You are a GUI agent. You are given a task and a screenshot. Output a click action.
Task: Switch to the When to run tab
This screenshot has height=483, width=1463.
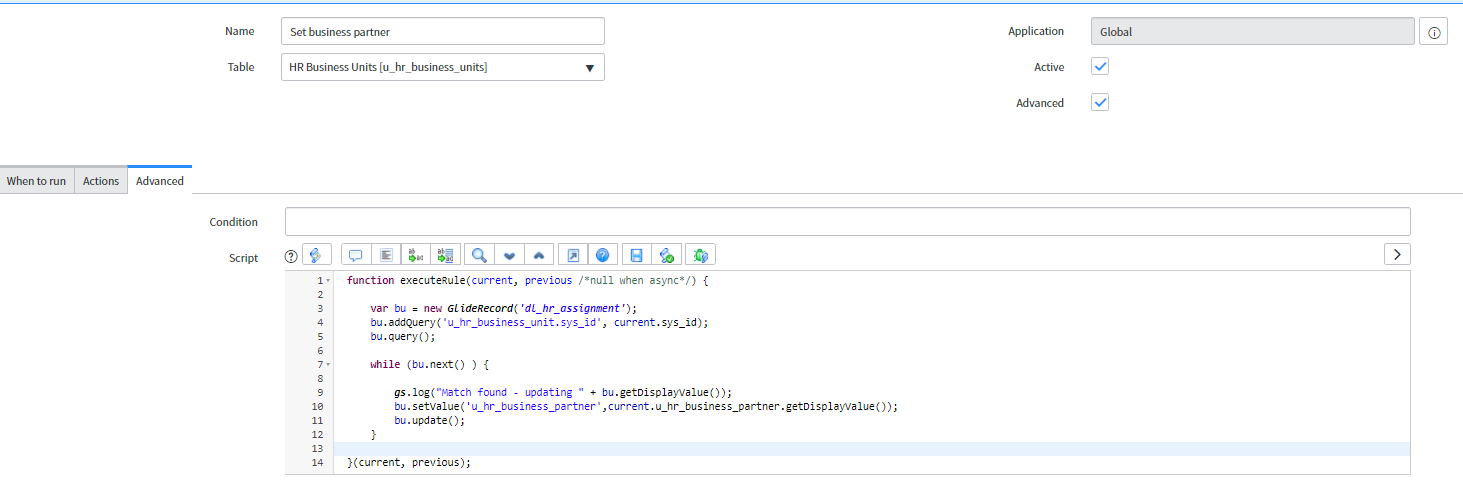tap(36, 181)
